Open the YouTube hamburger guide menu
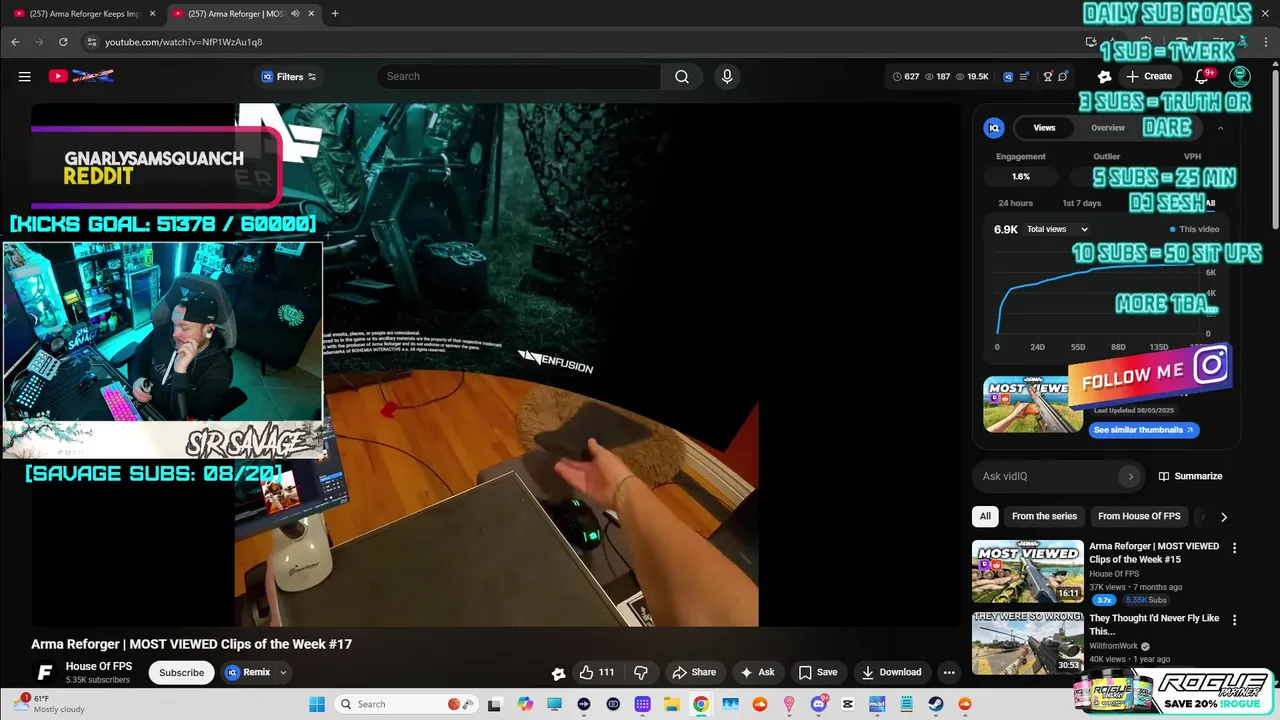The height and width of the screenshot is (720, 1280). 24,76
